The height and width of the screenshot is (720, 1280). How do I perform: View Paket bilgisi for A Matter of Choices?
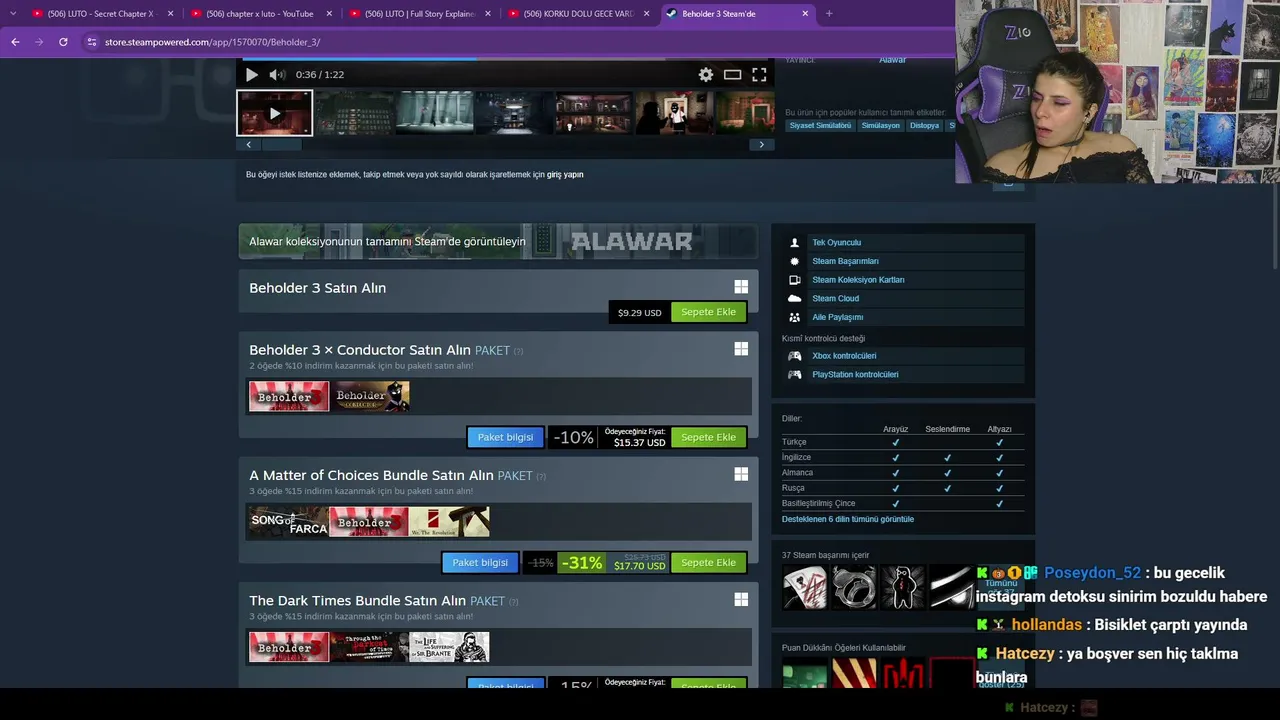click(480, 562)
